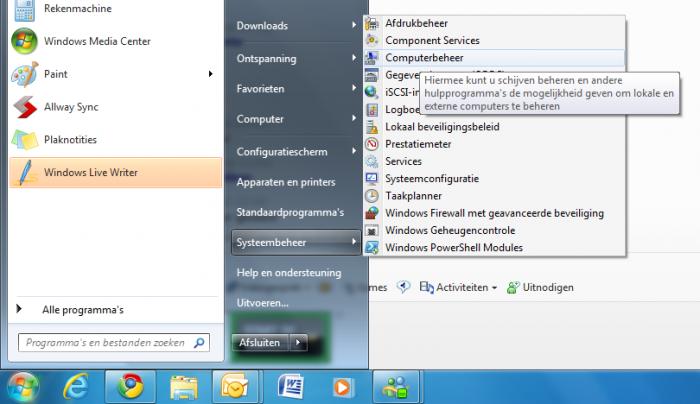
Task: Open Help en ondersteuning
Action: (289, 273)
